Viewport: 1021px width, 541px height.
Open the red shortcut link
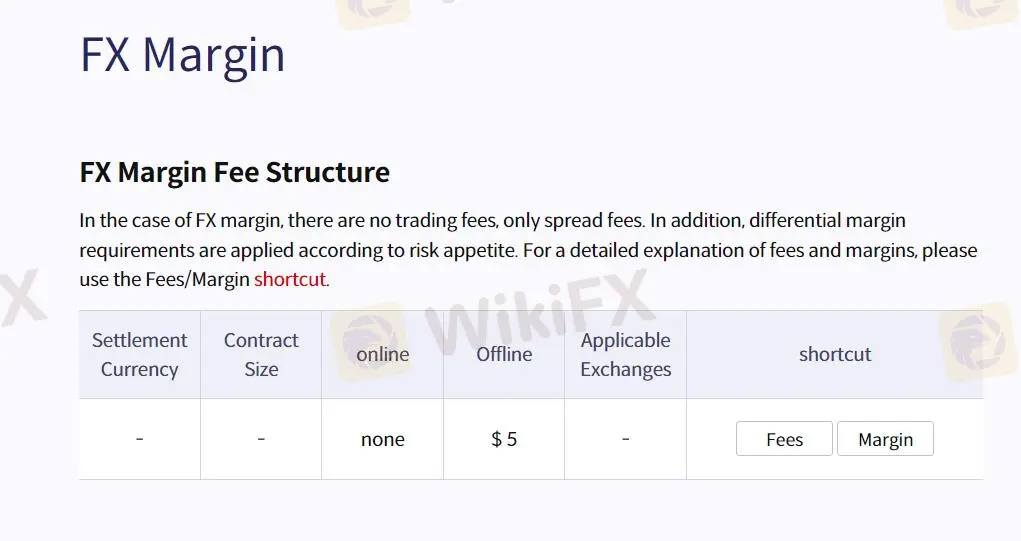click(290, 279)
